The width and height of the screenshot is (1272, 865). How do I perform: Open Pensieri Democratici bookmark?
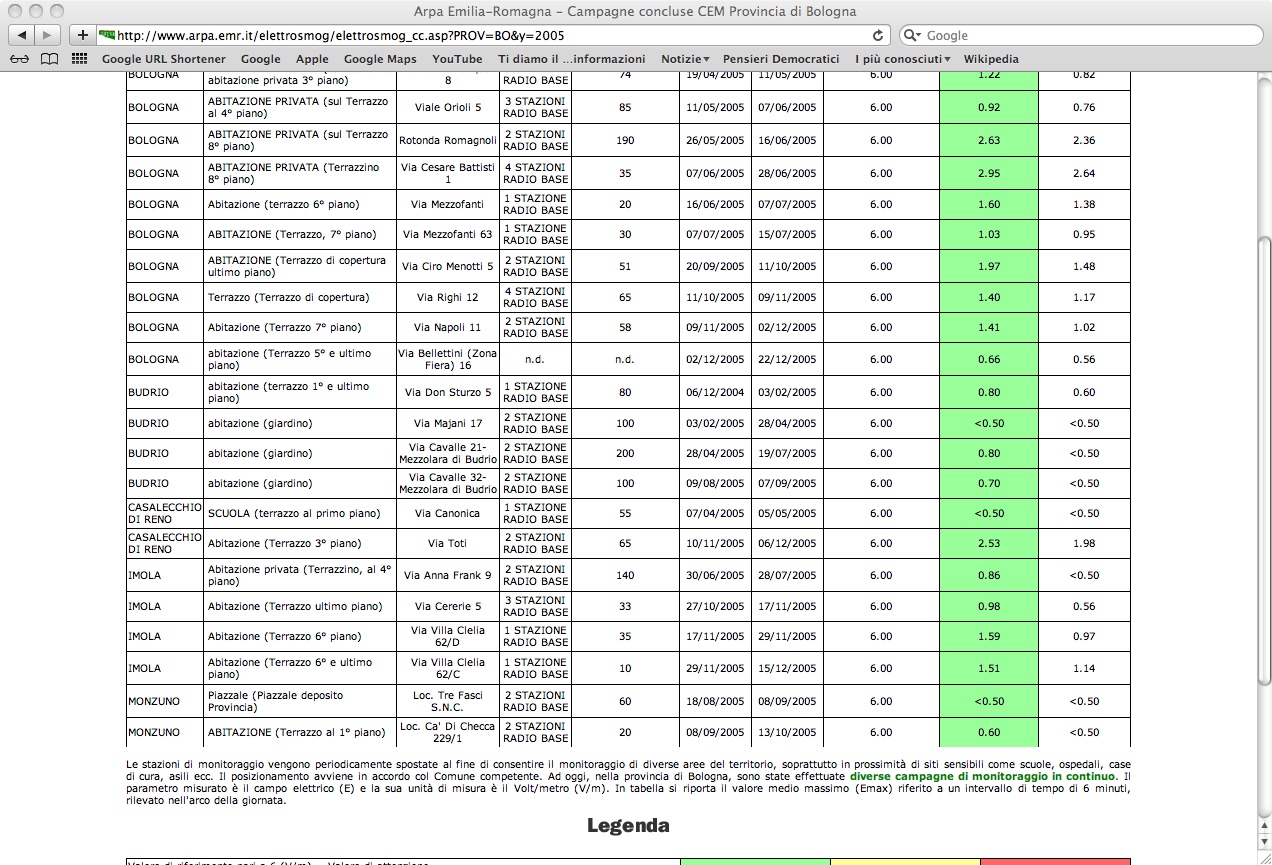(x=781, y=59)
